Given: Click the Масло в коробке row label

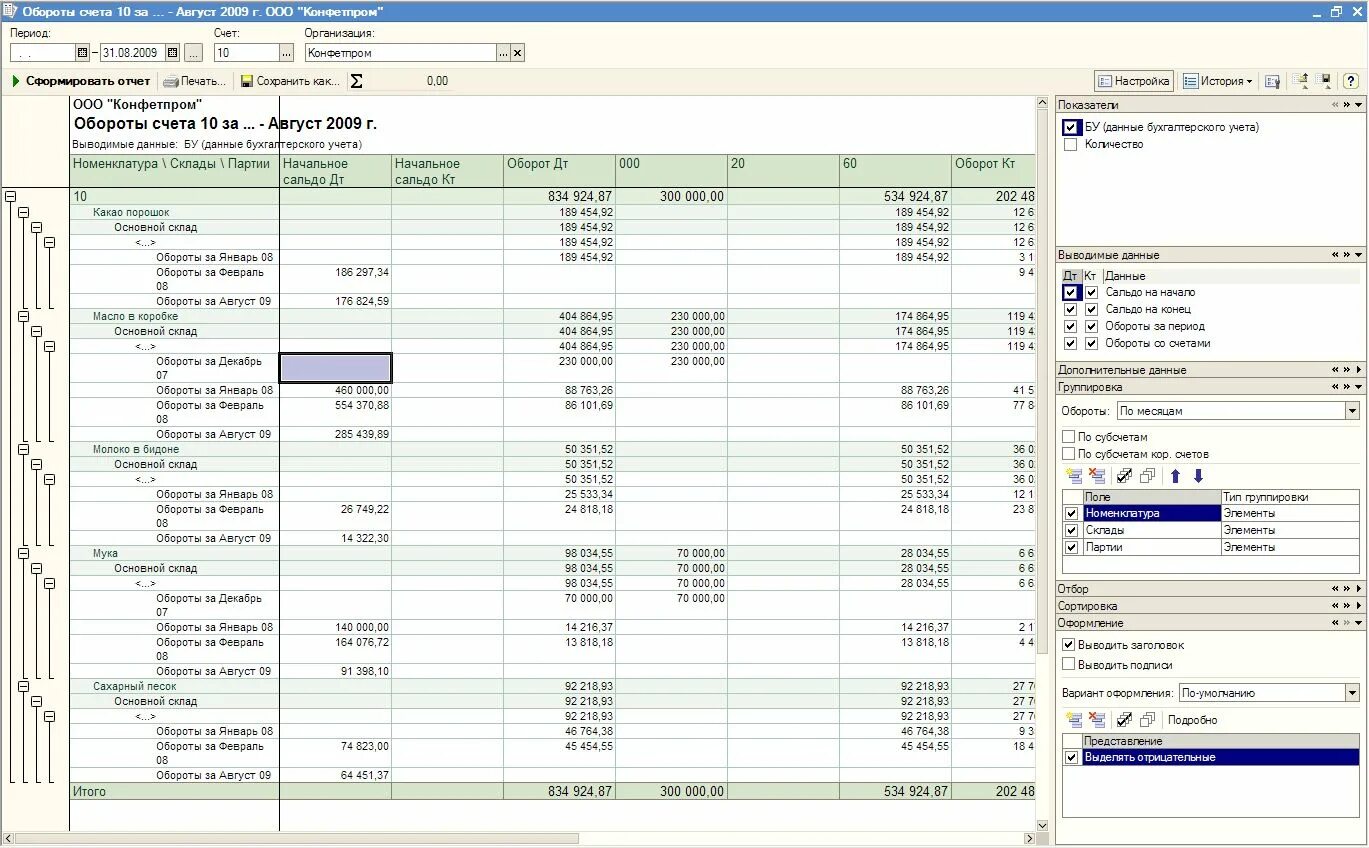Looking at the screenshot, I should [x=135, y=316].
